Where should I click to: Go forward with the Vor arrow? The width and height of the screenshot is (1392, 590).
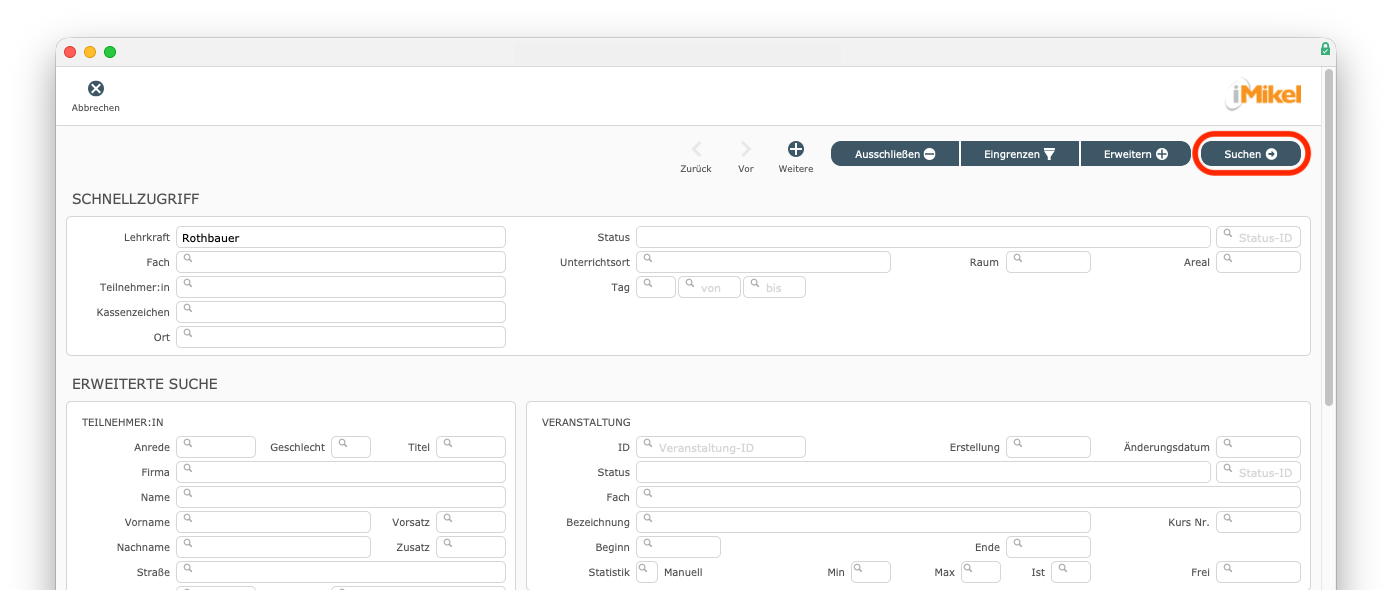pos(745,150)
